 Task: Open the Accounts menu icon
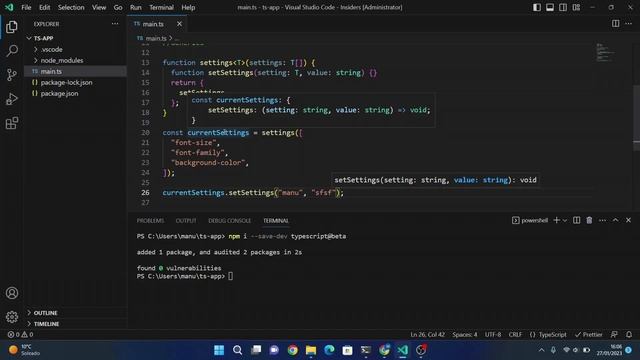click(x=12, y=293)
